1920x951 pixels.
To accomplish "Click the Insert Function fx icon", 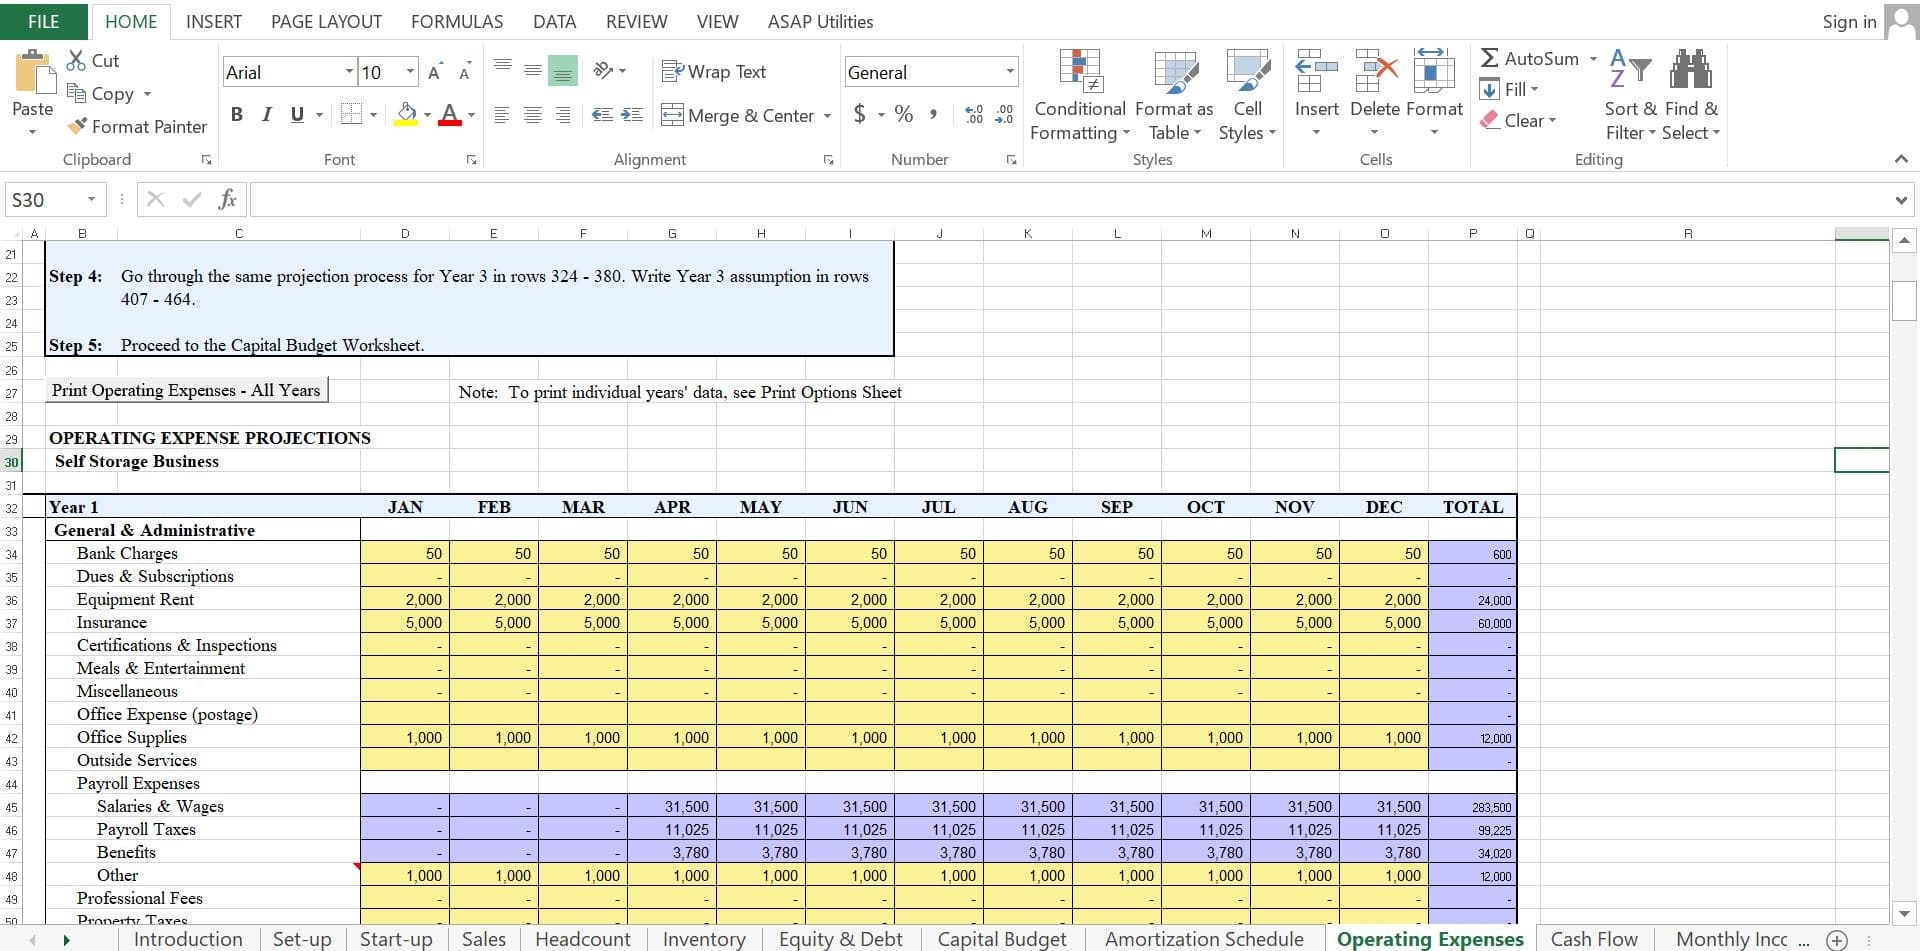I will tap(227, 199).
